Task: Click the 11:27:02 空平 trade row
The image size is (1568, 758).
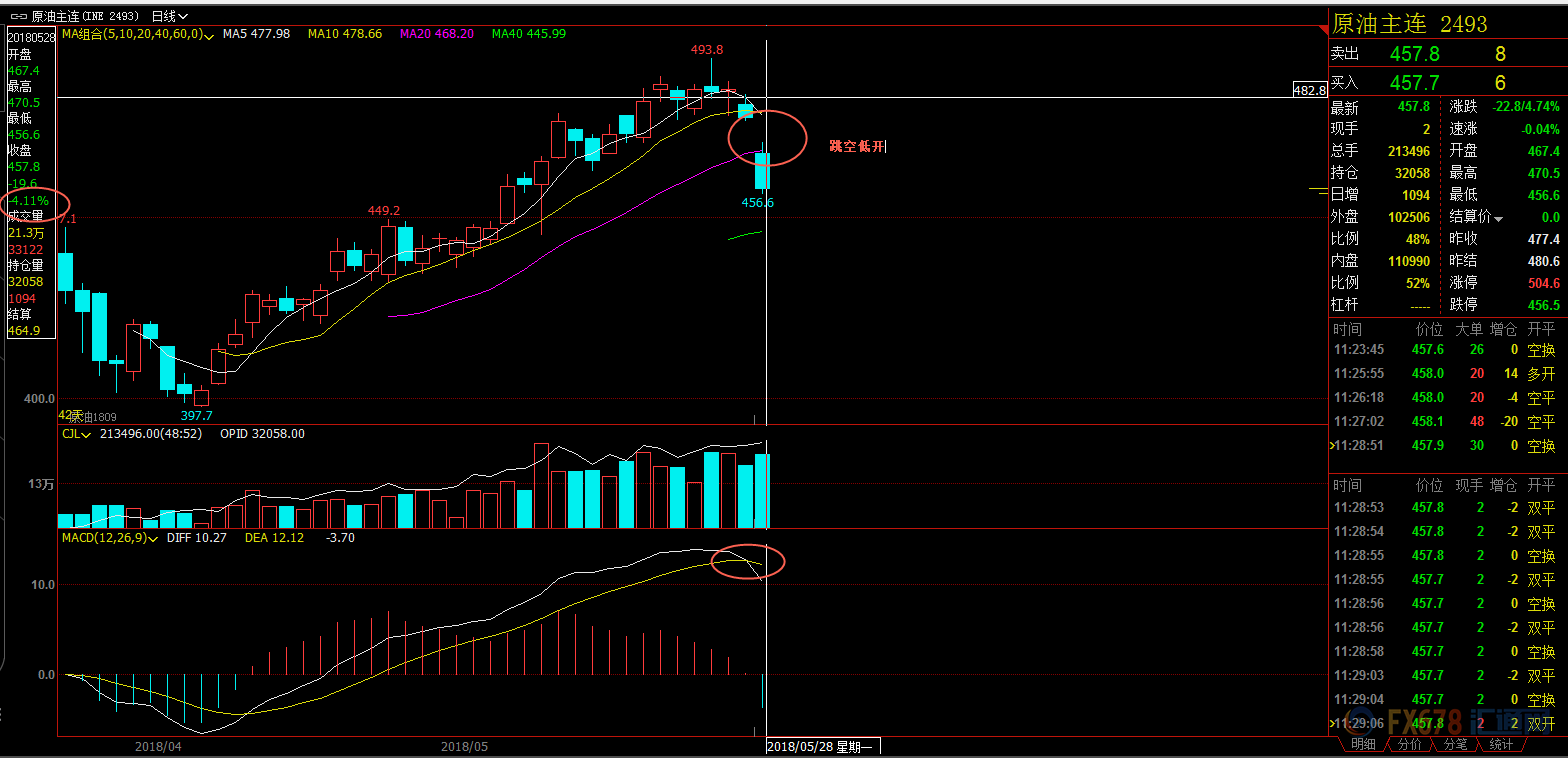Action: point(1446,422)
